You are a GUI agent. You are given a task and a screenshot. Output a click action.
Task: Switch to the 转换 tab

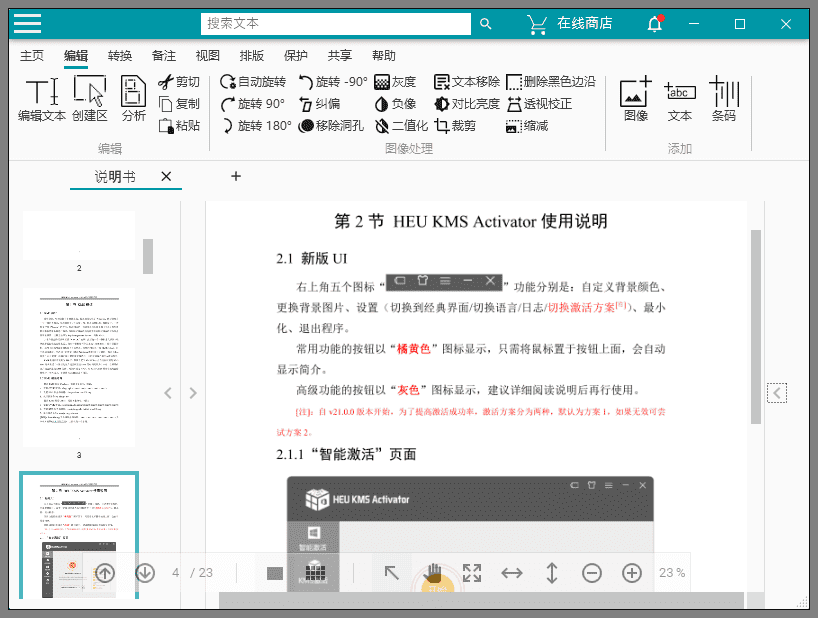coord(119,56)
